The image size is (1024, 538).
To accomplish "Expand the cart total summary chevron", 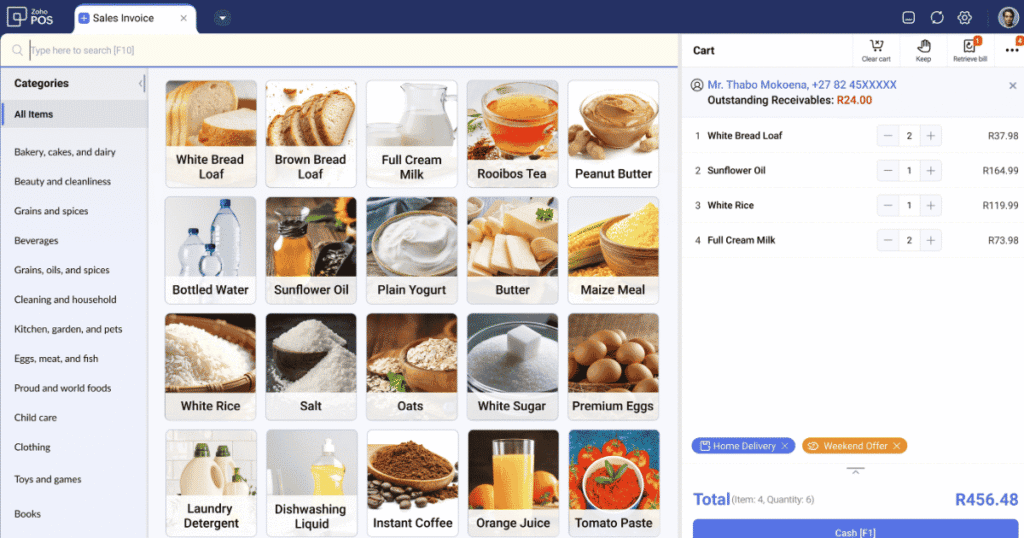I will point(855,471).
